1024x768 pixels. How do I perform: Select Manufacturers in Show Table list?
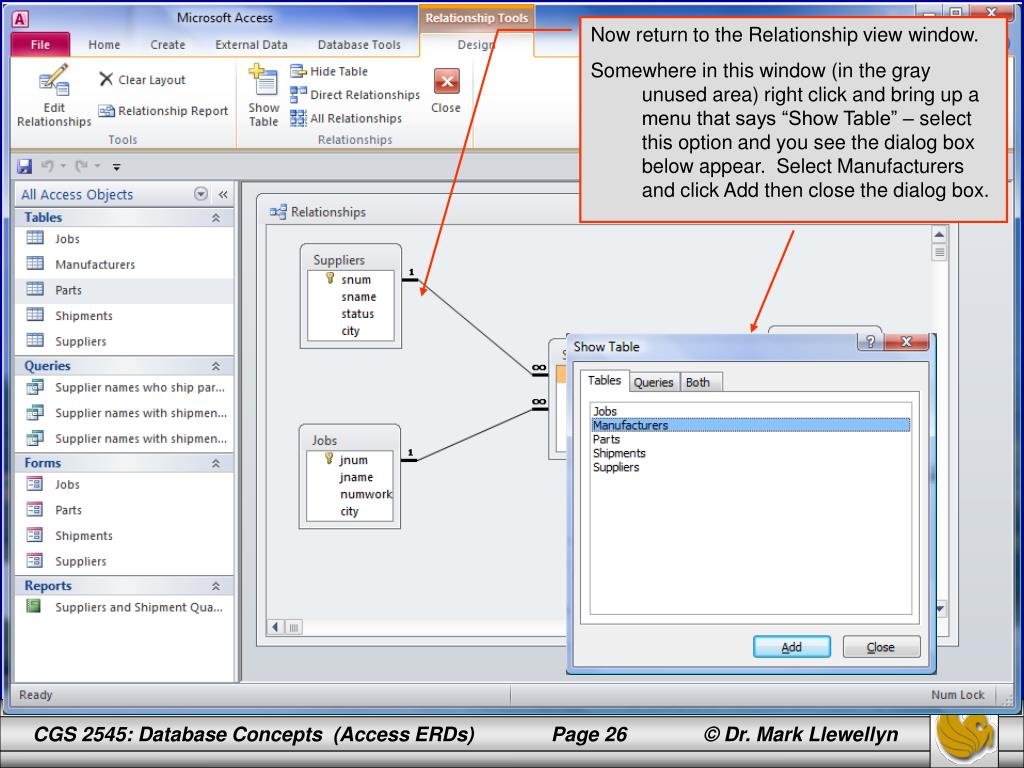click(750, 425)
